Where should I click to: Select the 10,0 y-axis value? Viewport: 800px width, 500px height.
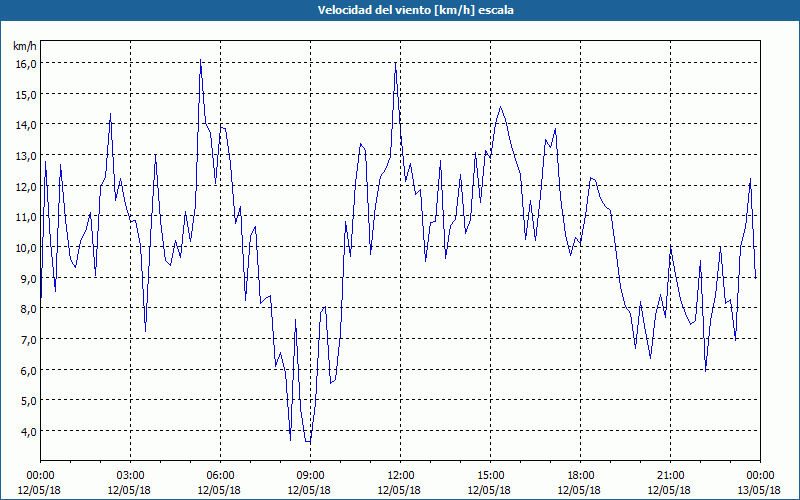pyautogui.click(x=26, y=247)
